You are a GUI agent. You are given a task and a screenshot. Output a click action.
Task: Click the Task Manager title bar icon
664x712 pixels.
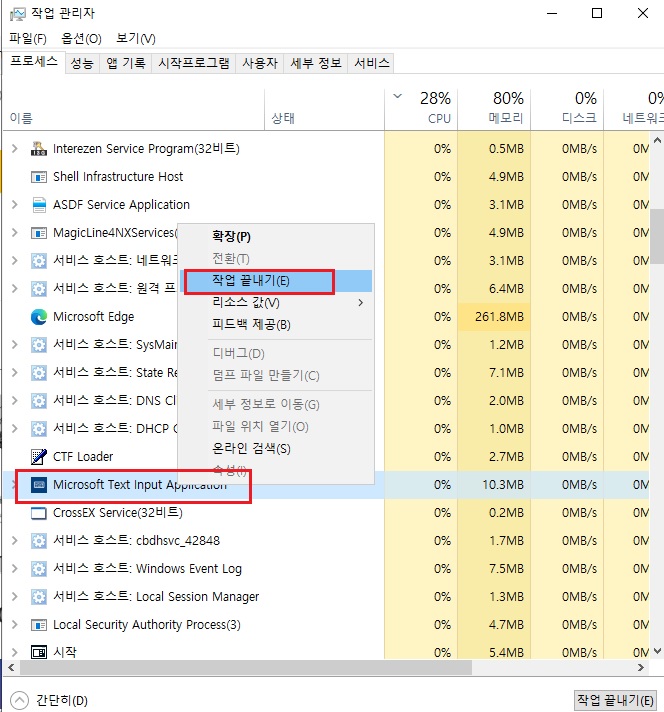(17, 14)
